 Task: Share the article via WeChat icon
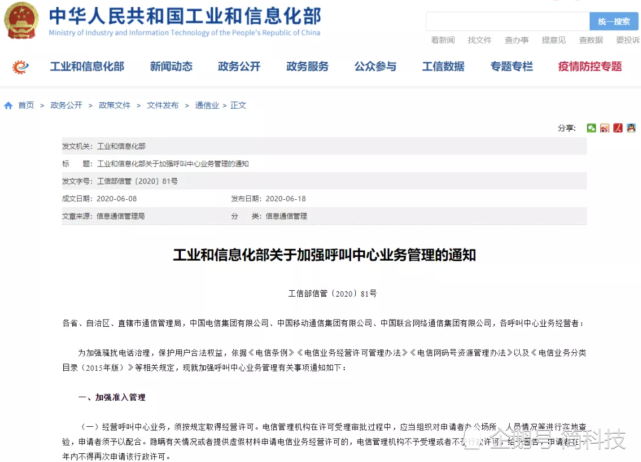(x=591, y=128)
